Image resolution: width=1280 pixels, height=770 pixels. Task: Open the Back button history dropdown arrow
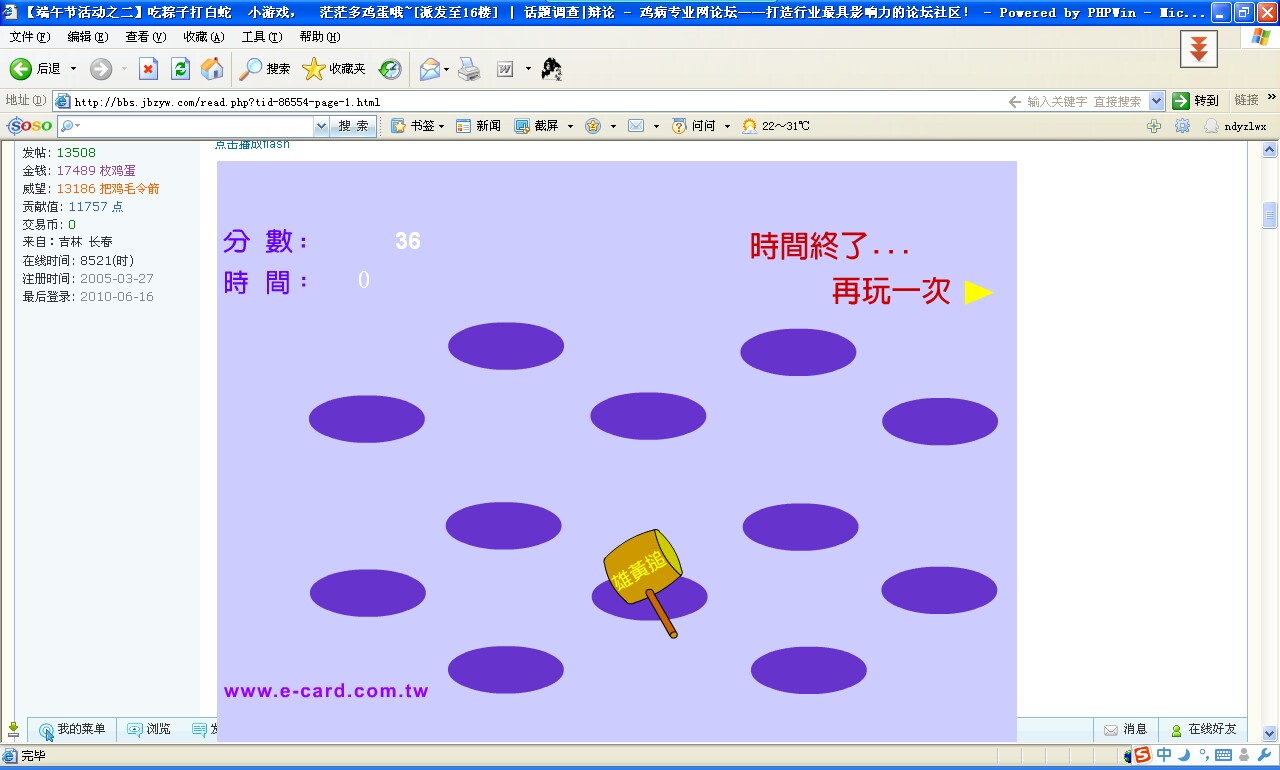[73, 69]
